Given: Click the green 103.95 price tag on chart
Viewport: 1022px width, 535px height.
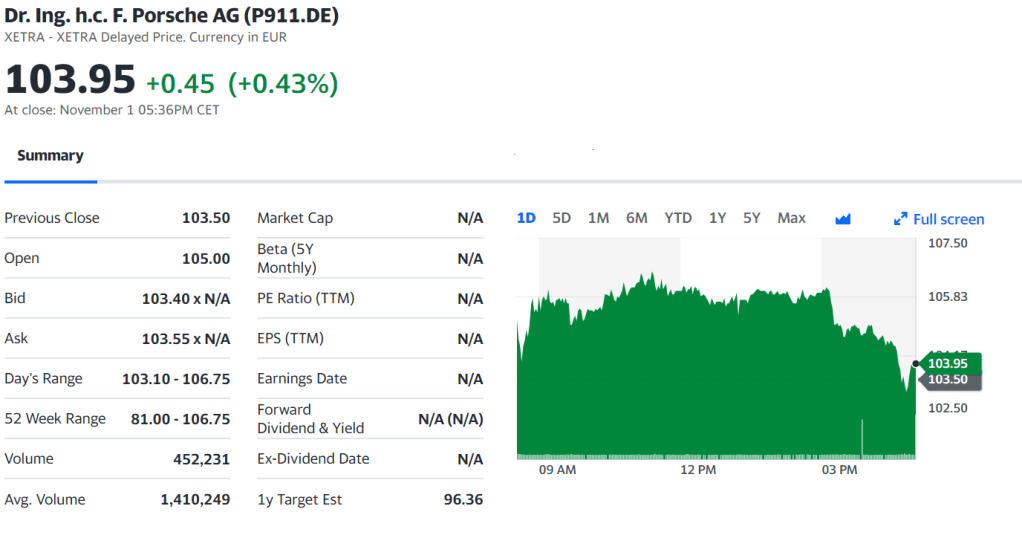Looking at the screenshot, I should 949,363.
